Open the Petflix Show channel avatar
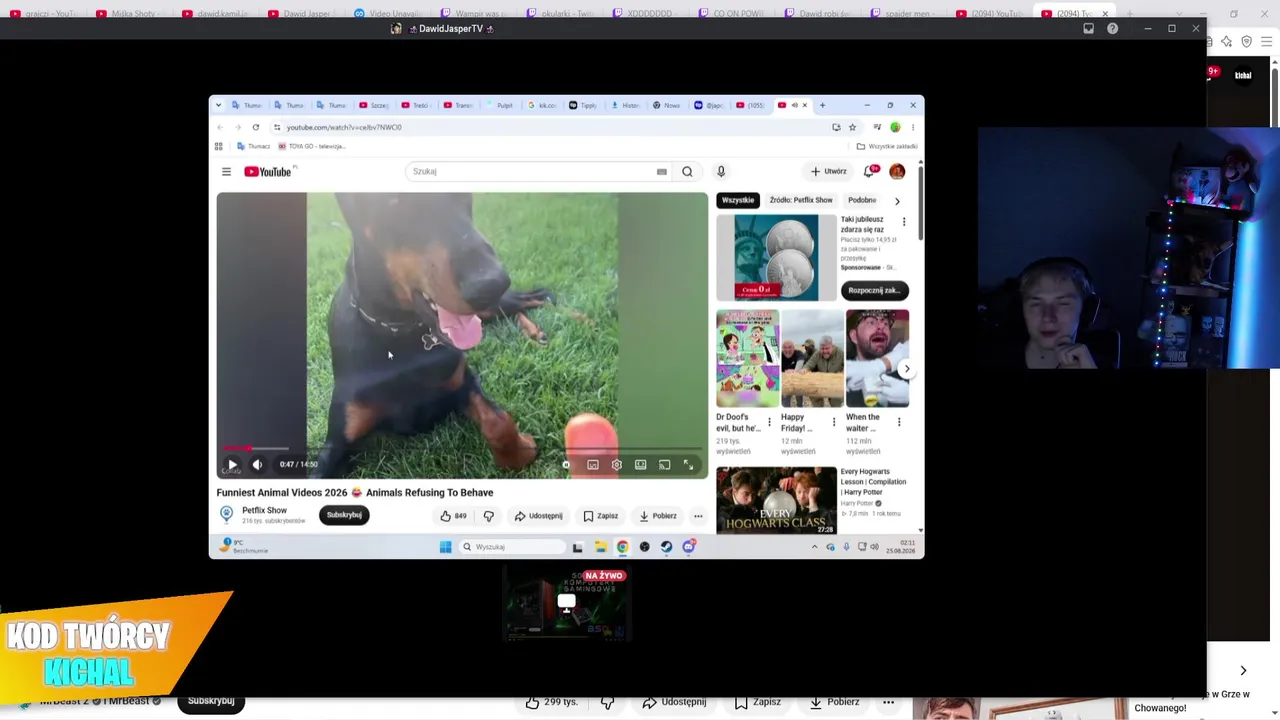This screenshot has width=1280, height=720. 226,515
